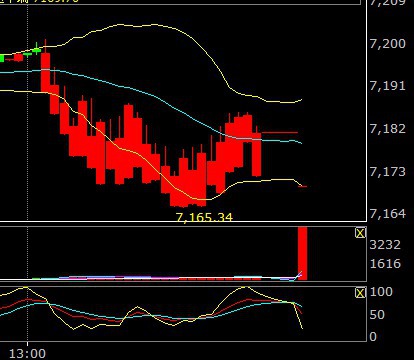The height and width of the screenshot is (360, 414).
Task: Click the 7,182 price axis label
Action: tap(388, 129)
